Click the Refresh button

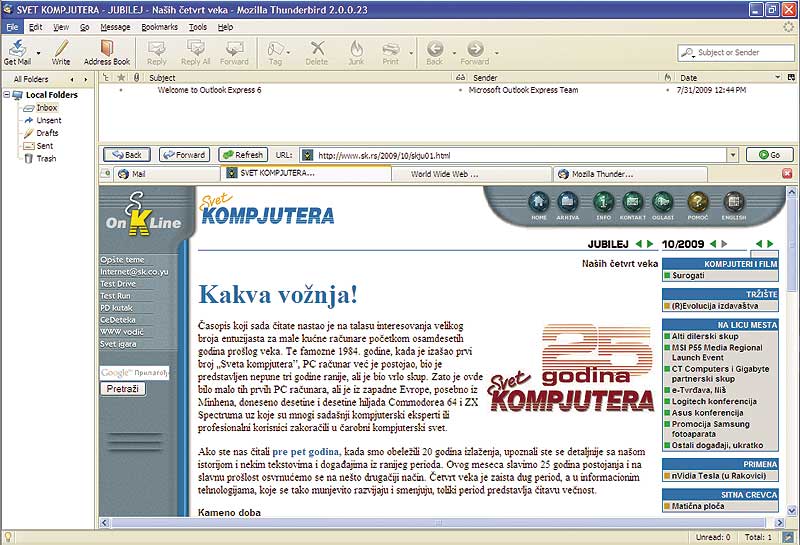tap(243, 155)
